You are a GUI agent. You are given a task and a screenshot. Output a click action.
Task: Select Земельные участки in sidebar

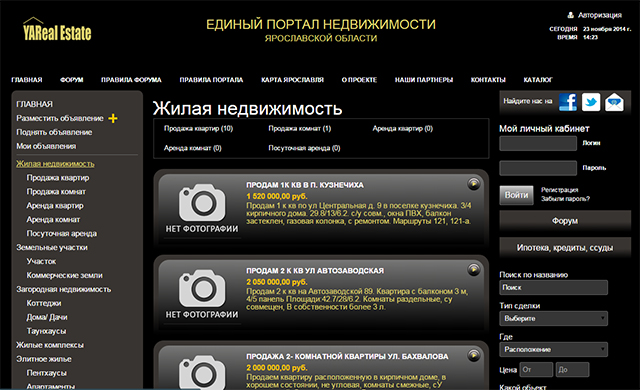[52, 248]
